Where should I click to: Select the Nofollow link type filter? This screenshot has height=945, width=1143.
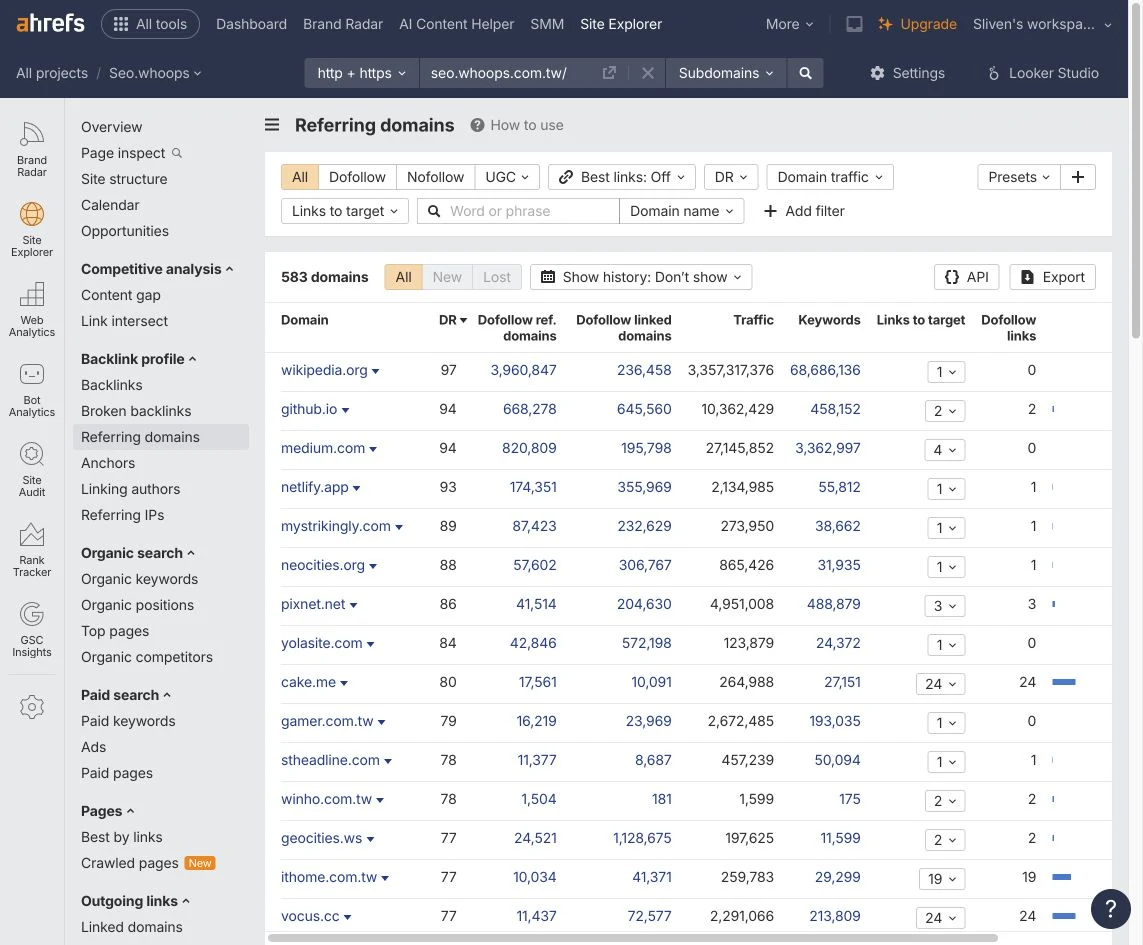pos(435,177)
